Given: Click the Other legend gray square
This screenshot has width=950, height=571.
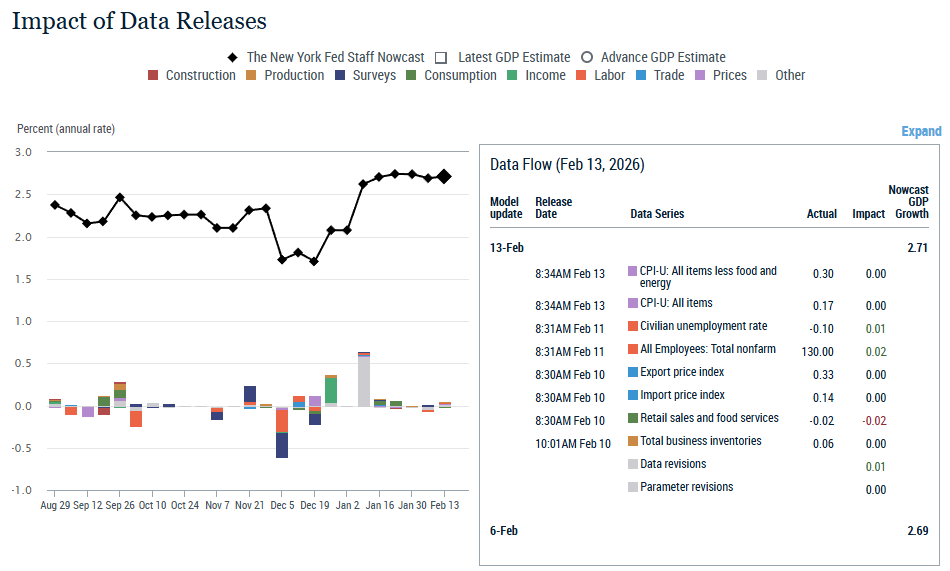Looking at the screenshot, I should coord(763,75).
